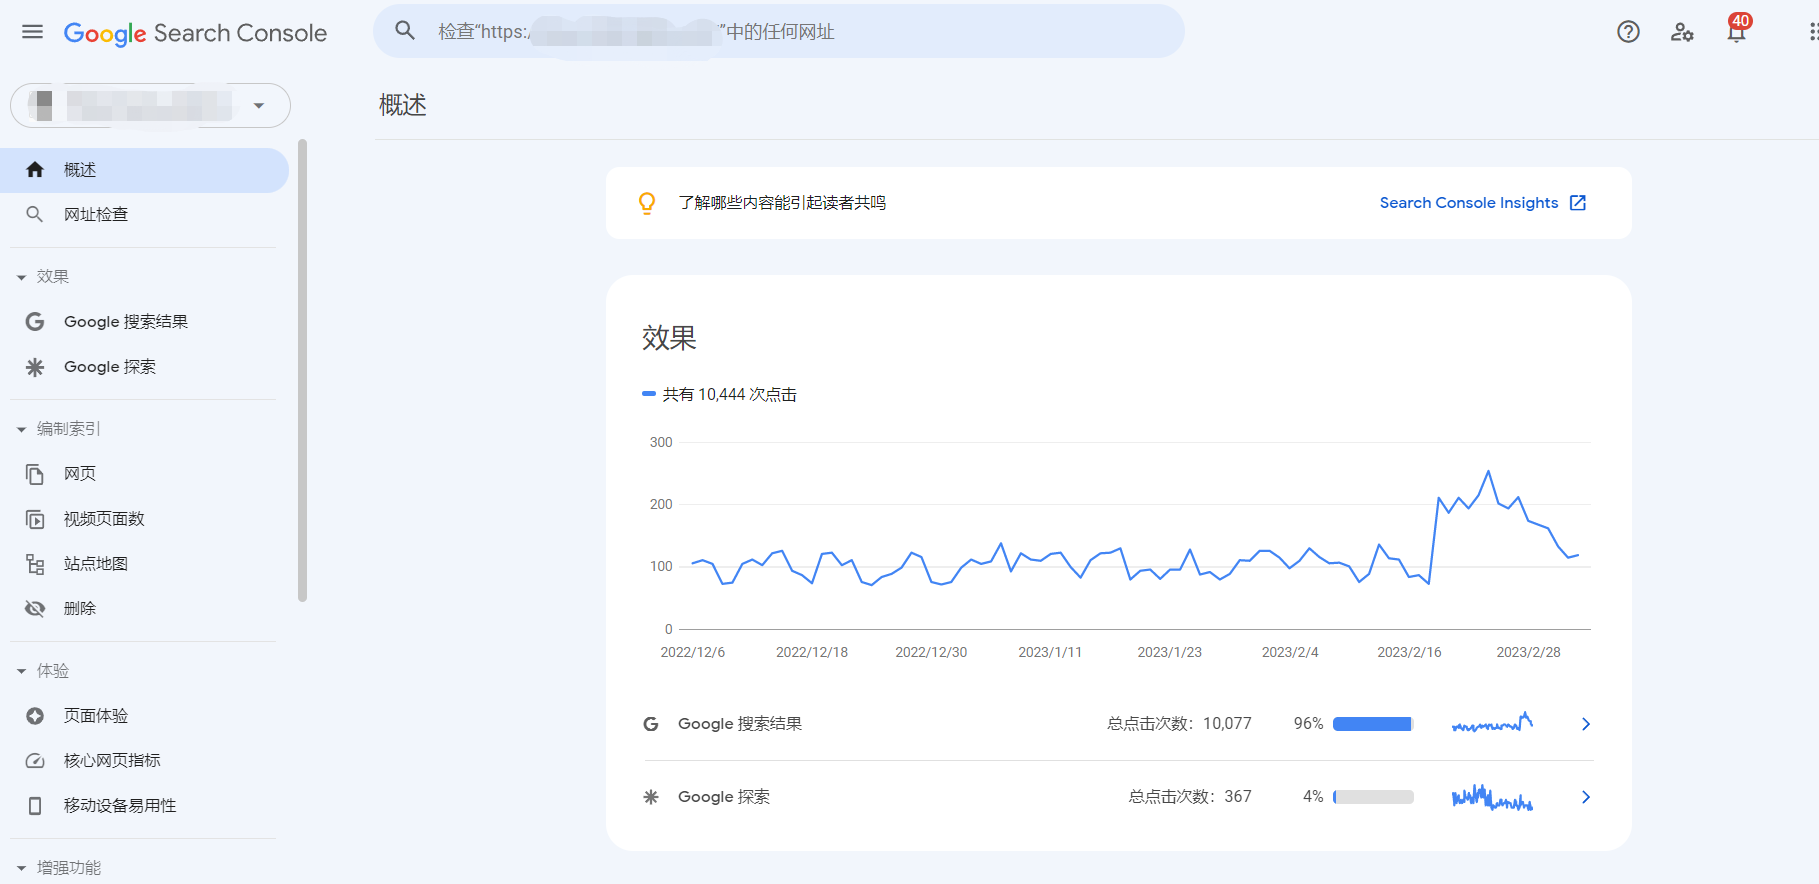Click the 核心网页指标 gauge icon
Image resolution: width=1819 pixels, height=884 pixels.
(x=35, y=761)
